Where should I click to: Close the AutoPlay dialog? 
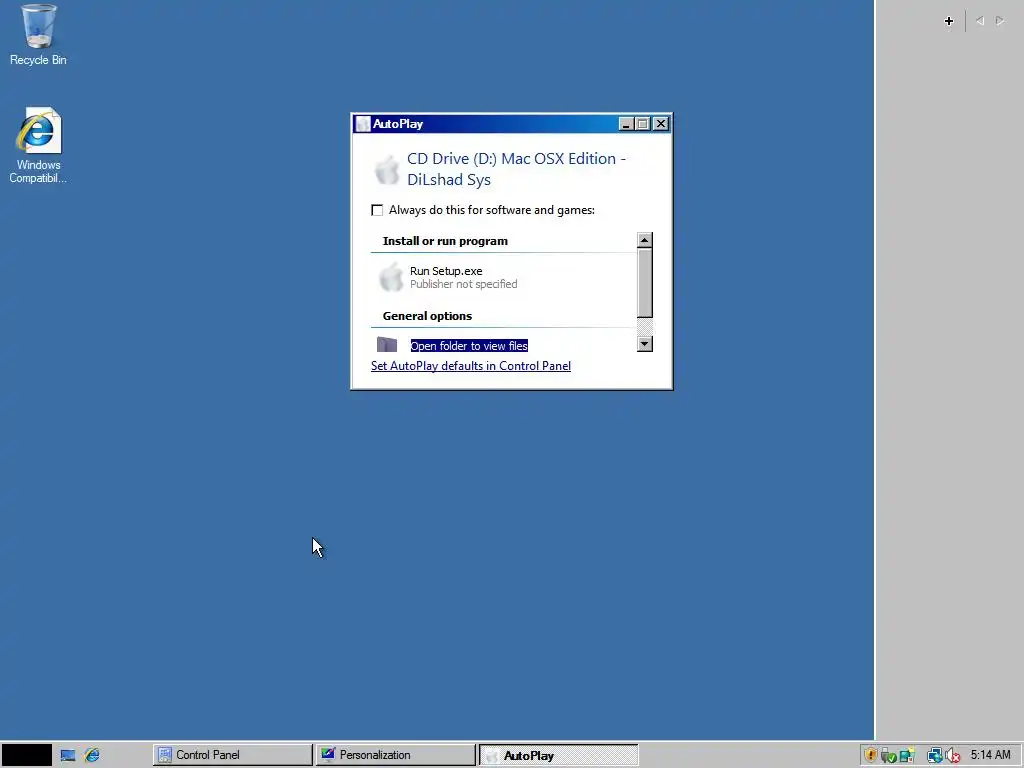(661, 124)
